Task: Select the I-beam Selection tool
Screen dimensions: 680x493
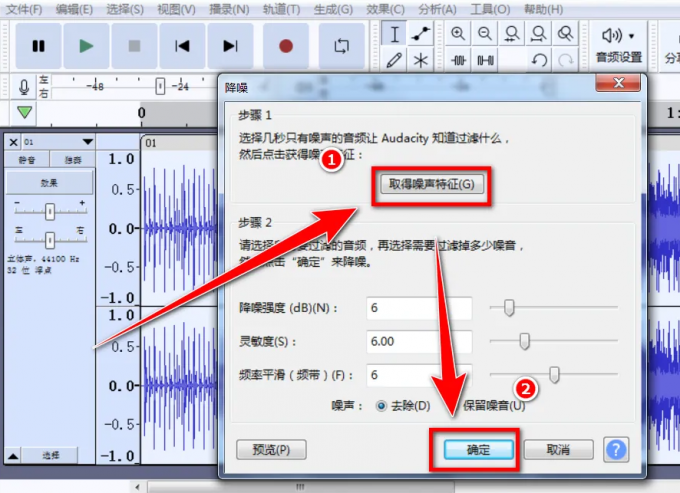Action: point(394,33)
